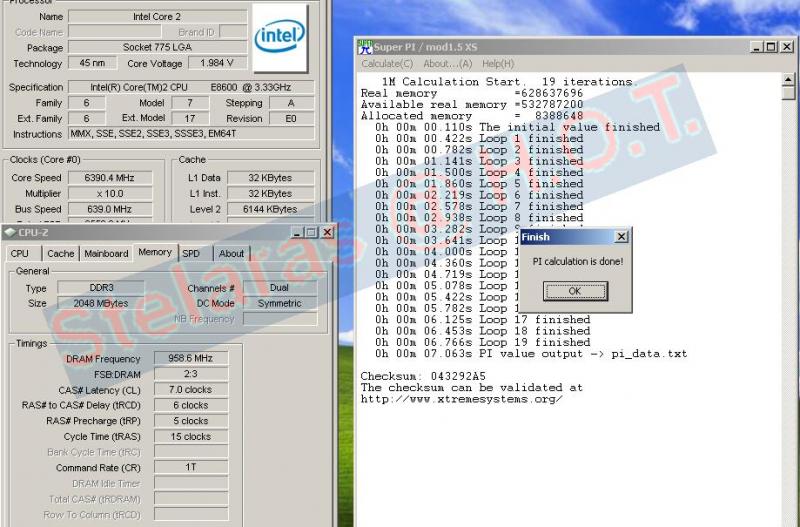Minimize the front CPU-Z window
Screen dimensions: 800x527
click(297, 233)
